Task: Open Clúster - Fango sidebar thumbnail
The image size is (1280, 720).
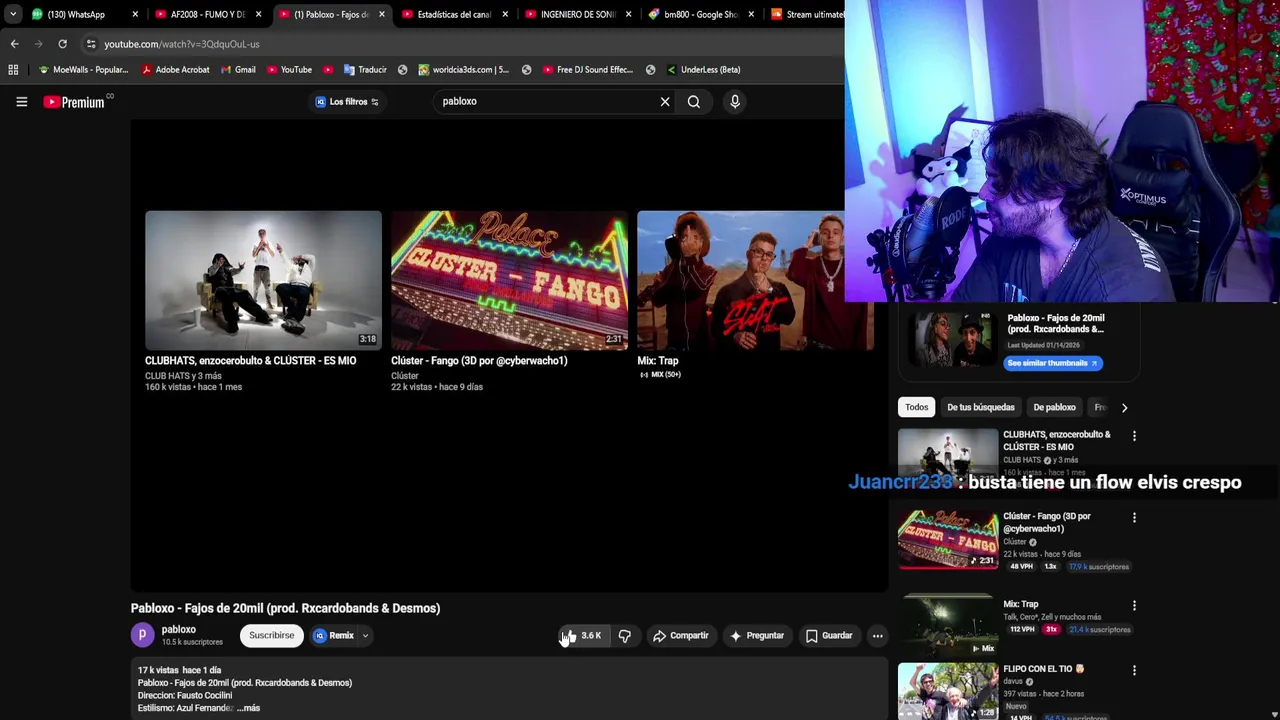Action: pyautogui.click(x=948, y=539)
